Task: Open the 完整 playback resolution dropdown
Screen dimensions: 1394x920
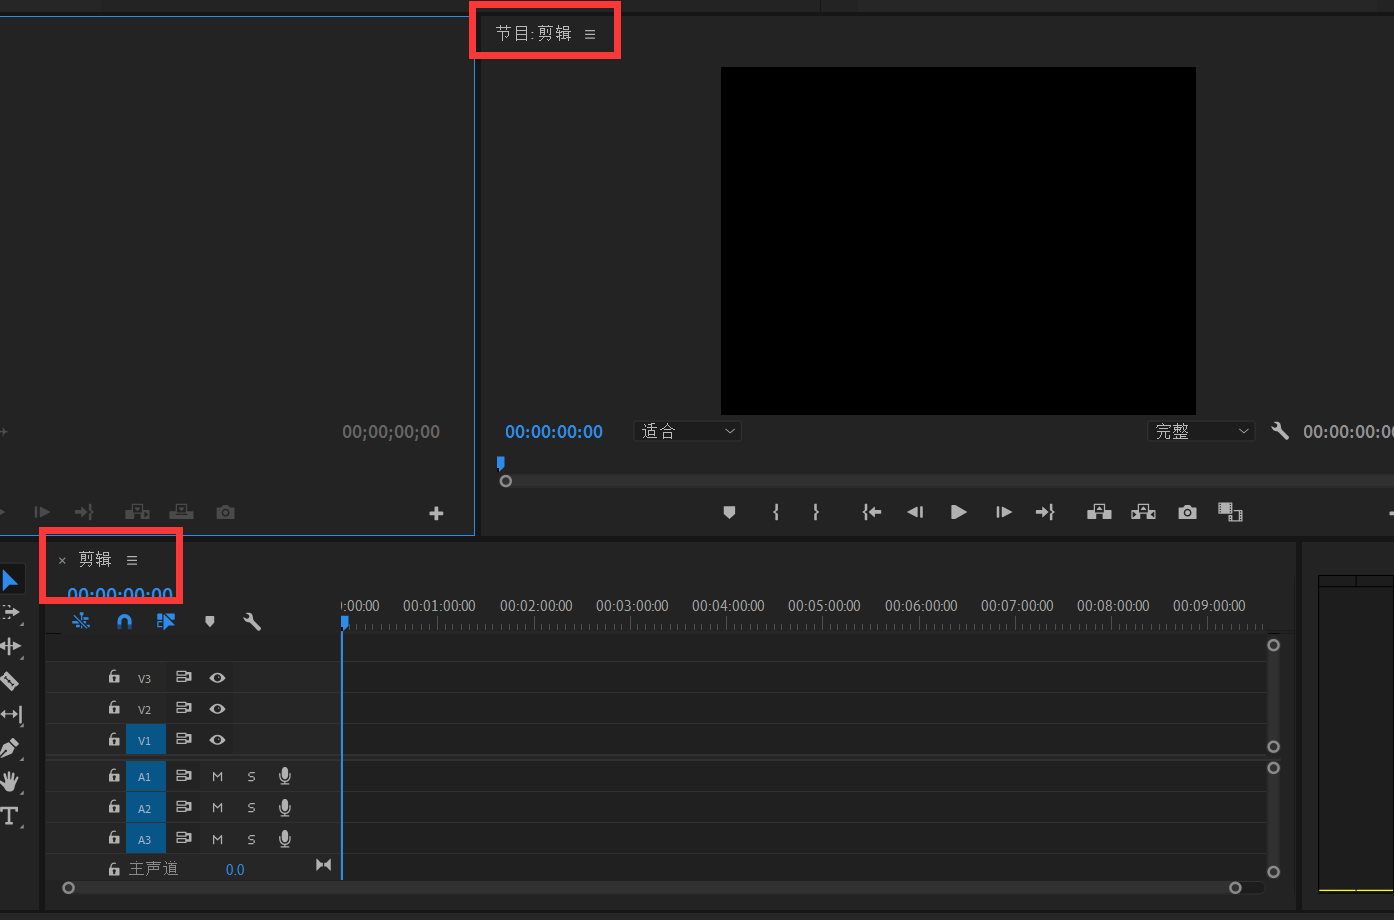Action: [x=1201, y=431]
